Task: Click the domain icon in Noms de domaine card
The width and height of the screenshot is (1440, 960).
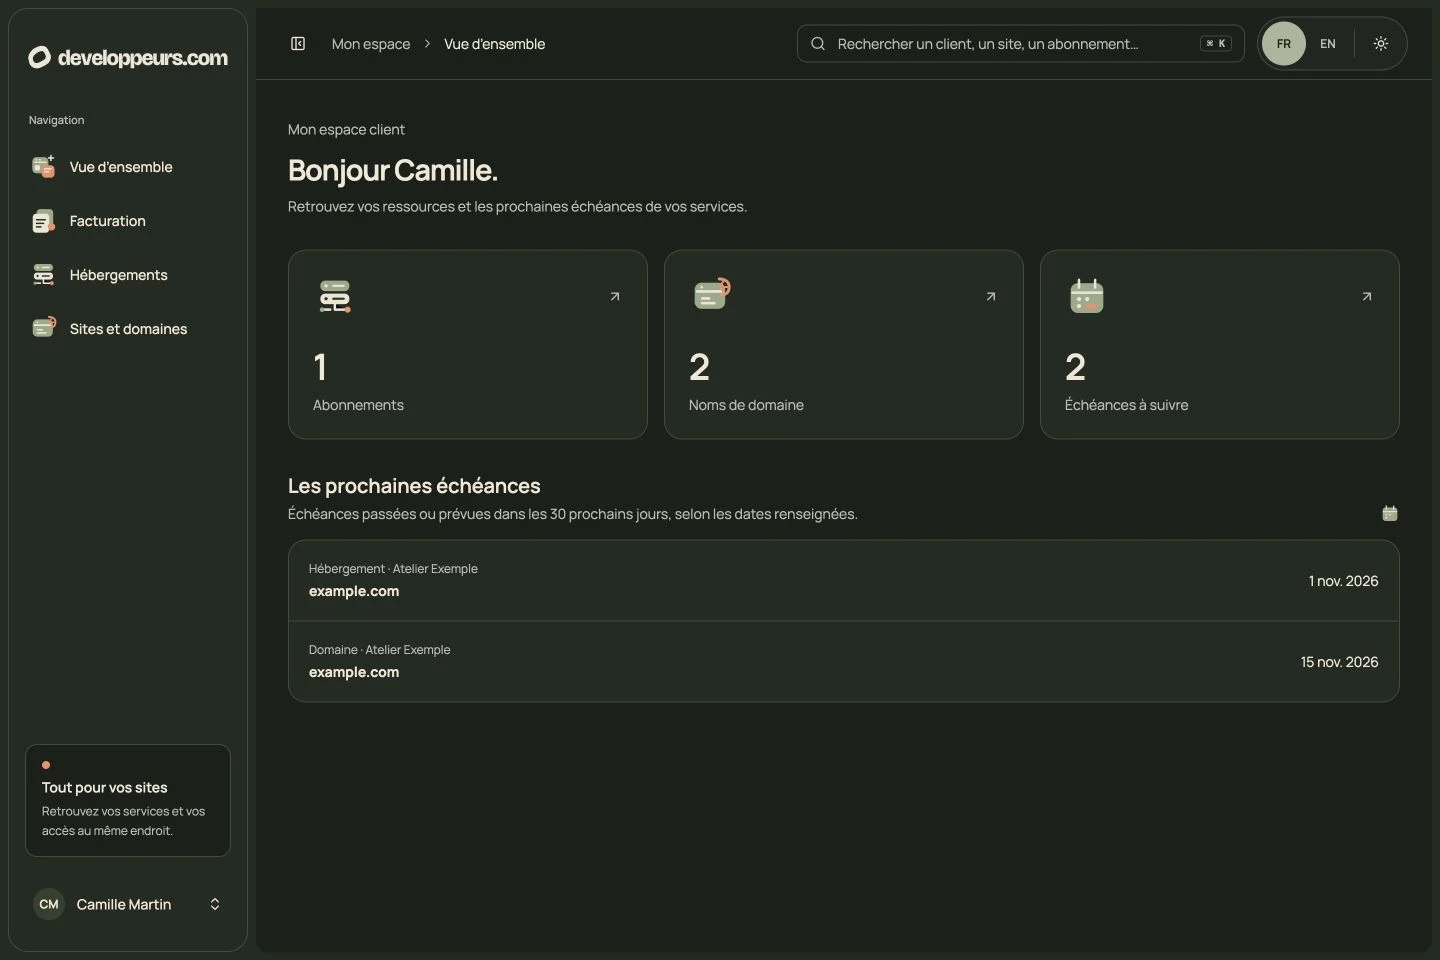Action: click(712, 294)
